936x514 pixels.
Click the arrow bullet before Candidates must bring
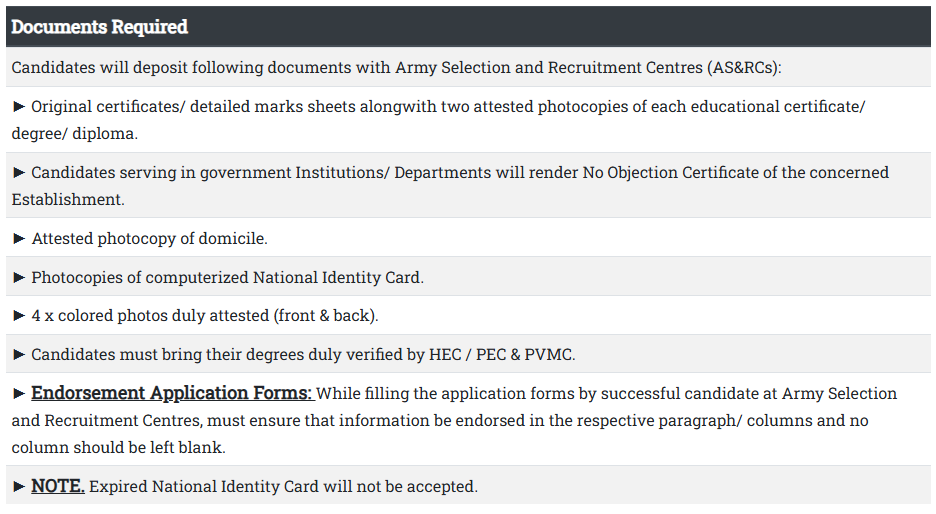point(19,354)
